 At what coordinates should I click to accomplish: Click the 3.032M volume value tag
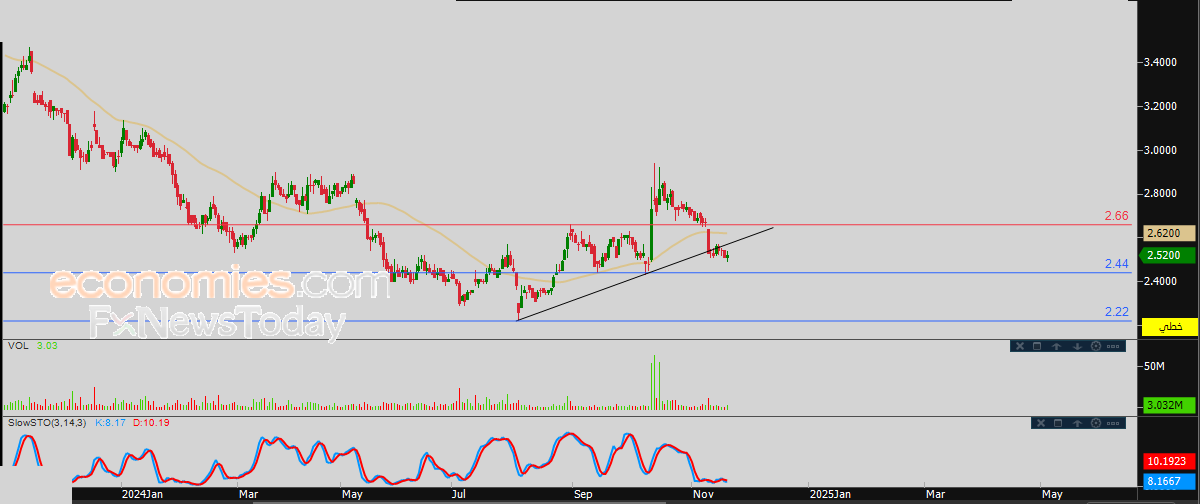1169,405
